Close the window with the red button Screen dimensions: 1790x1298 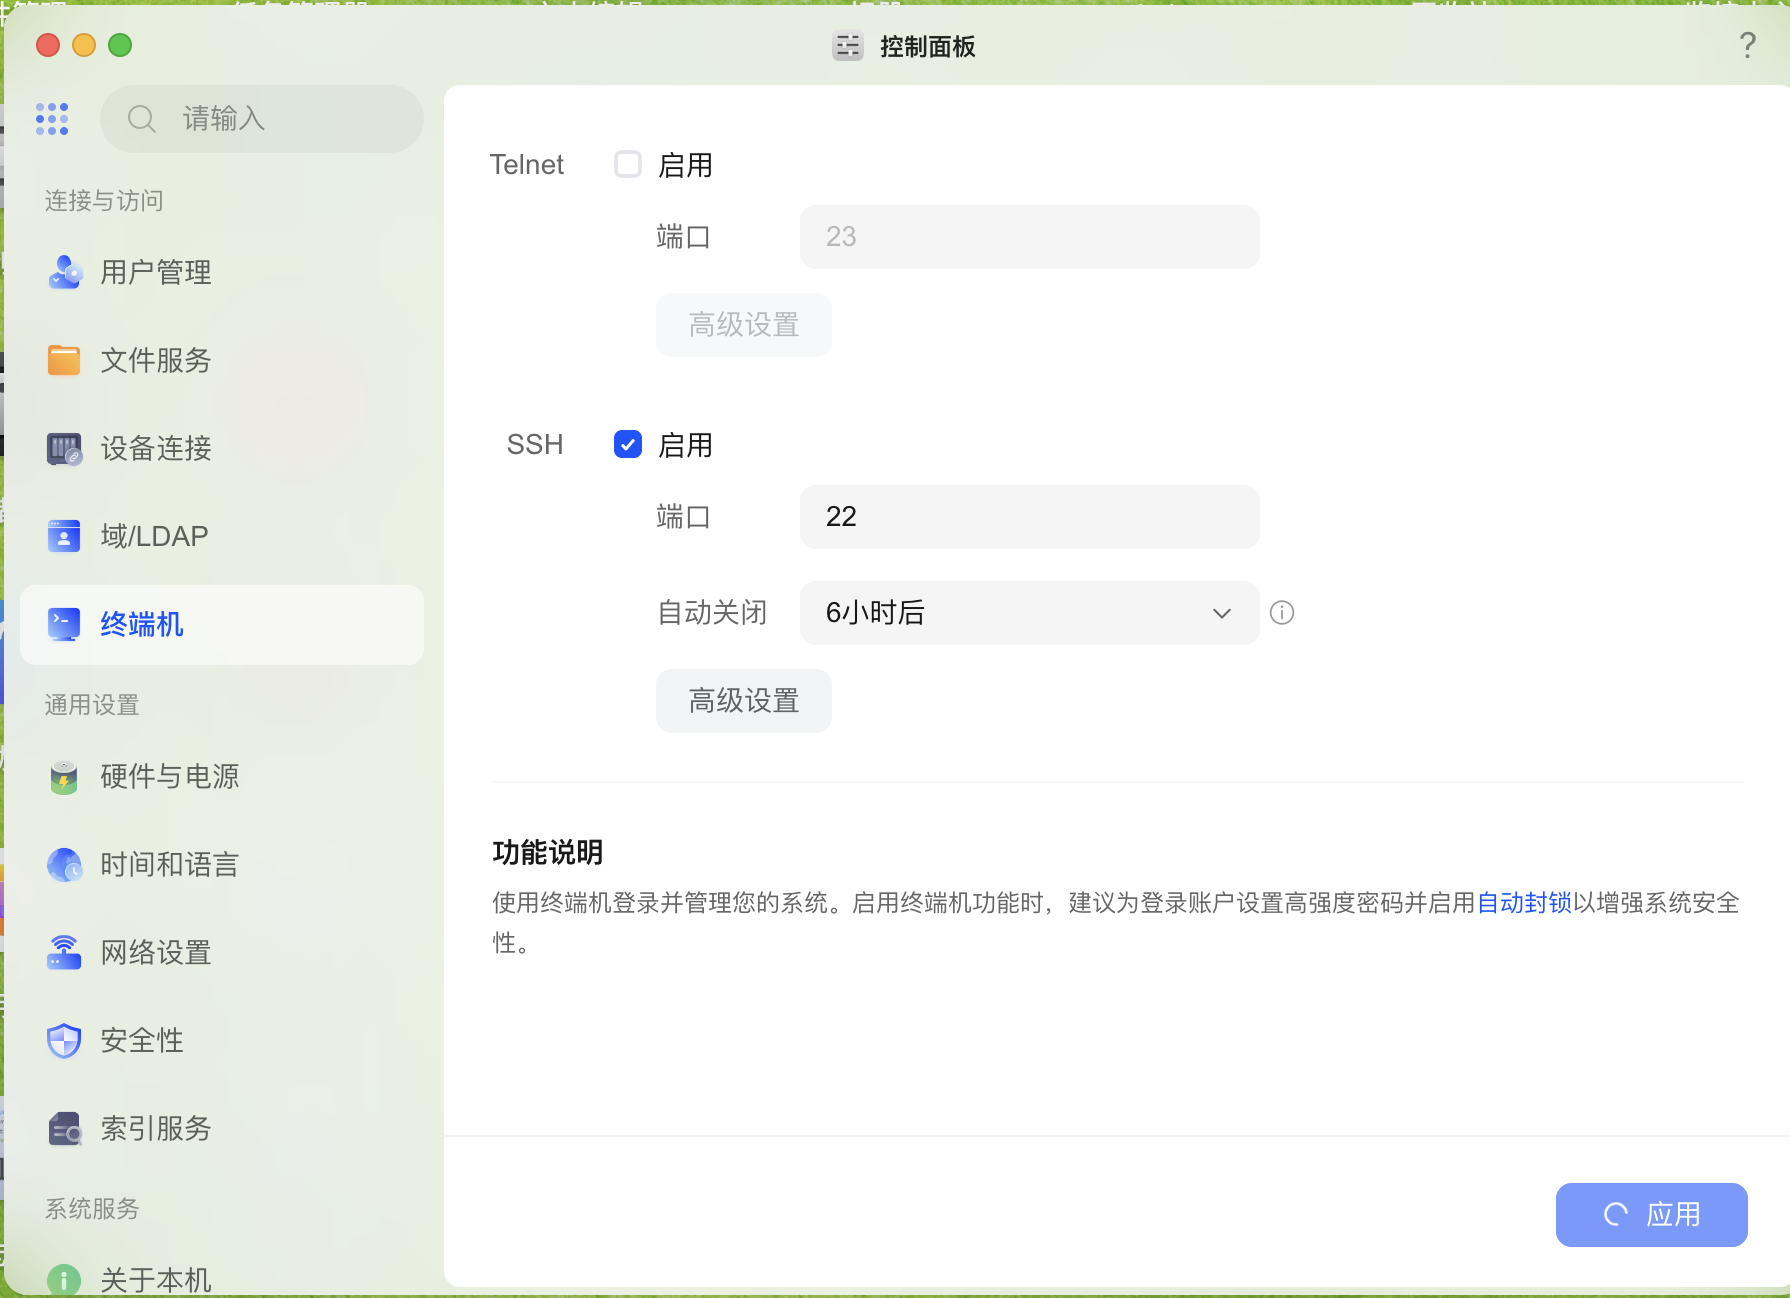coord(48,45)
